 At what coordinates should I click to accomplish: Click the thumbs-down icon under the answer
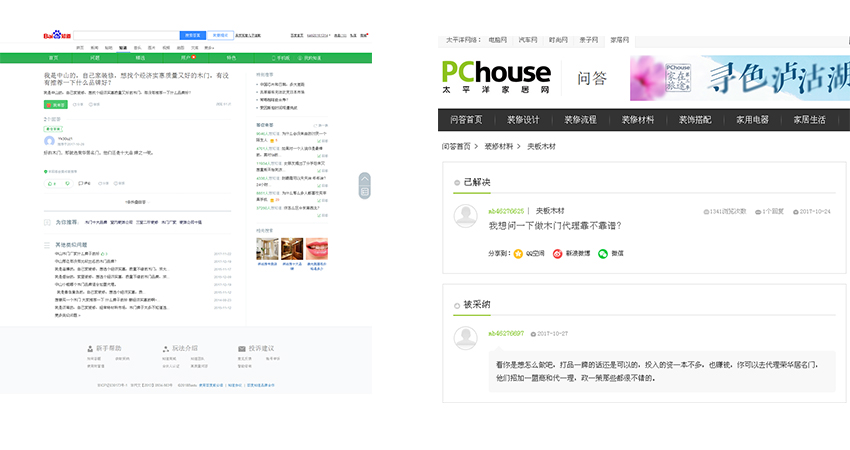pos(67,183)
